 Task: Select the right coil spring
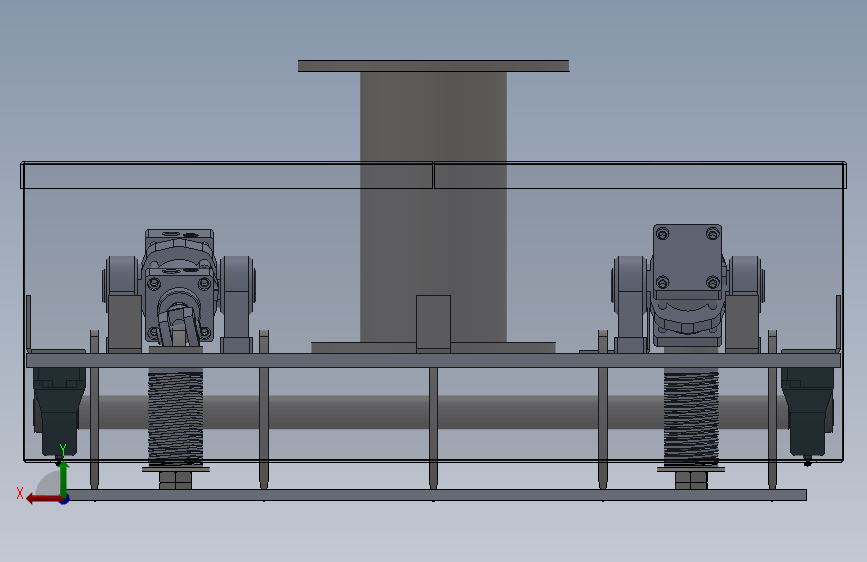[x=691, y=419]
